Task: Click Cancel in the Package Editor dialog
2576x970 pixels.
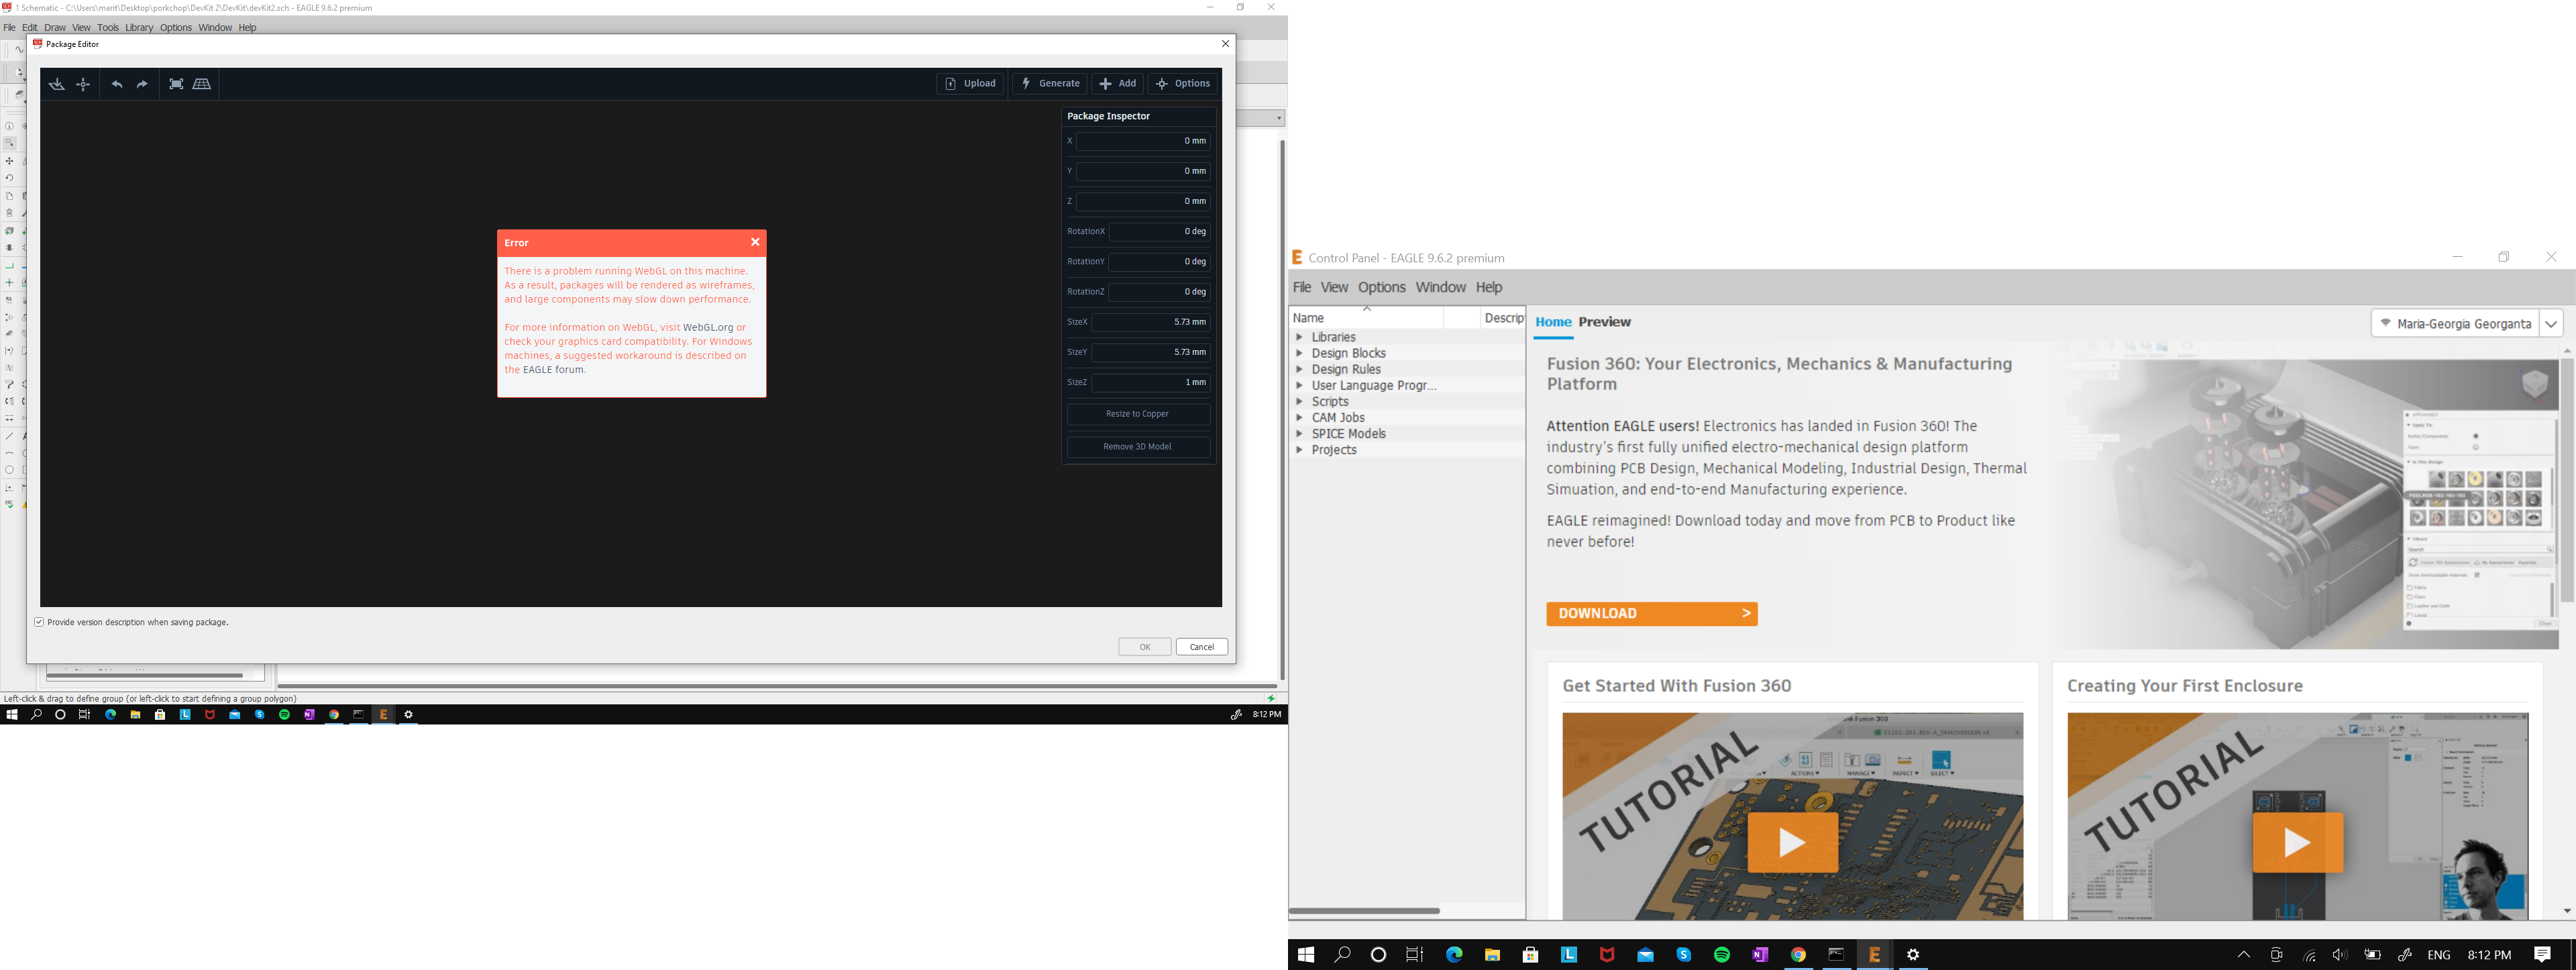Action: point(1202,647)
